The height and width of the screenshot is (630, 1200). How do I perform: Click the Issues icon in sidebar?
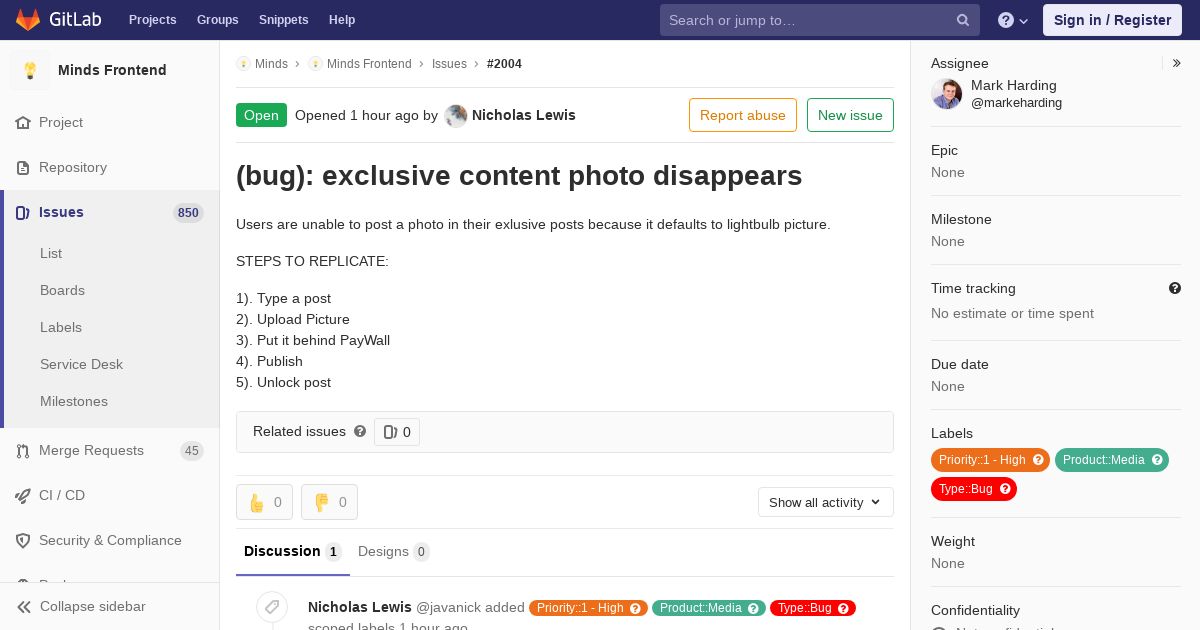[x=23, y=213]
